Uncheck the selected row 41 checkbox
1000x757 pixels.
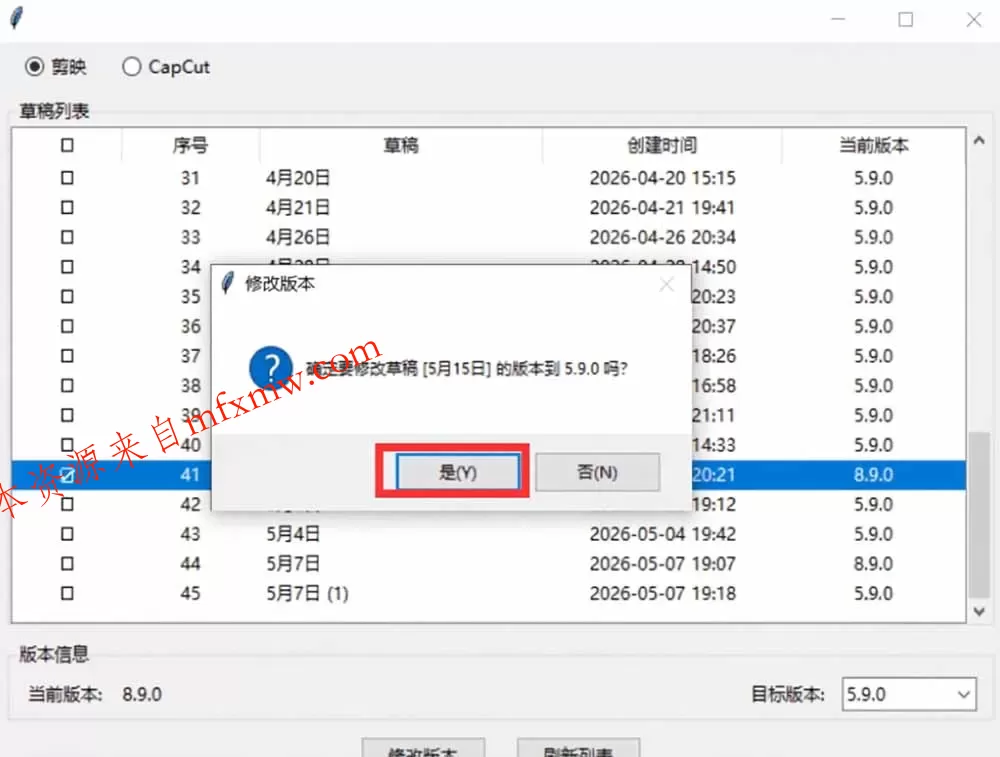click(x=67, y=474)
